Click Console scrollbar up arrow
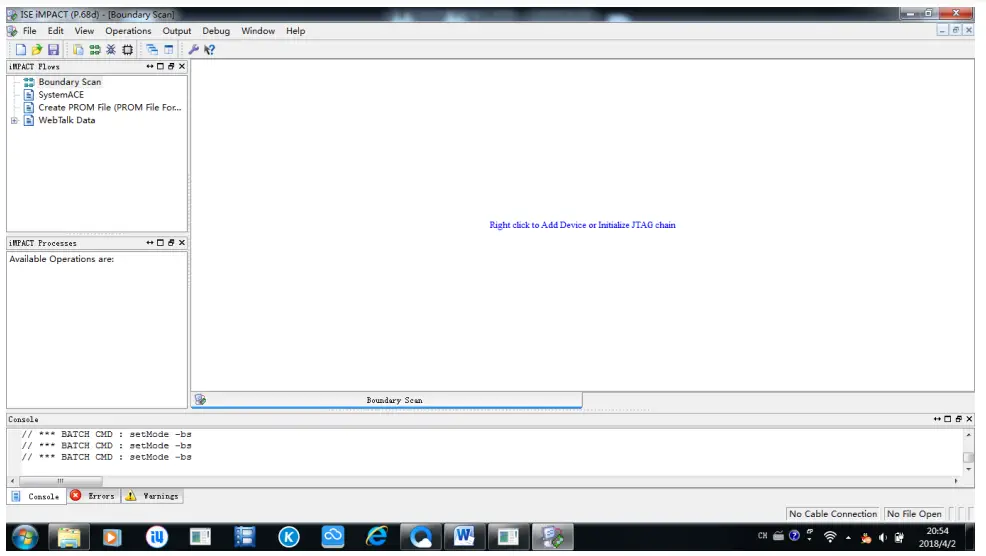Image resolution: width=986 pixels, height=556 pixels. click(968, 435)
